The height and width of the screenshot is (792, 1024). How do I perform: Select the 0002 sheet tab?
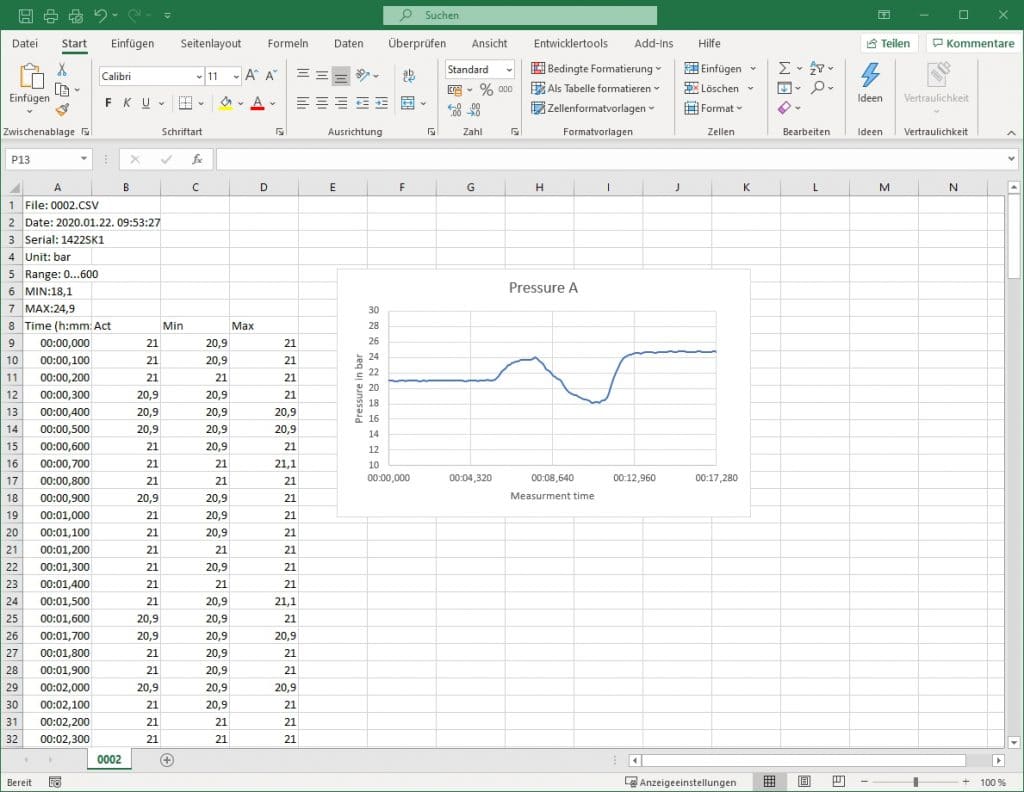click(x=109, y=760)
